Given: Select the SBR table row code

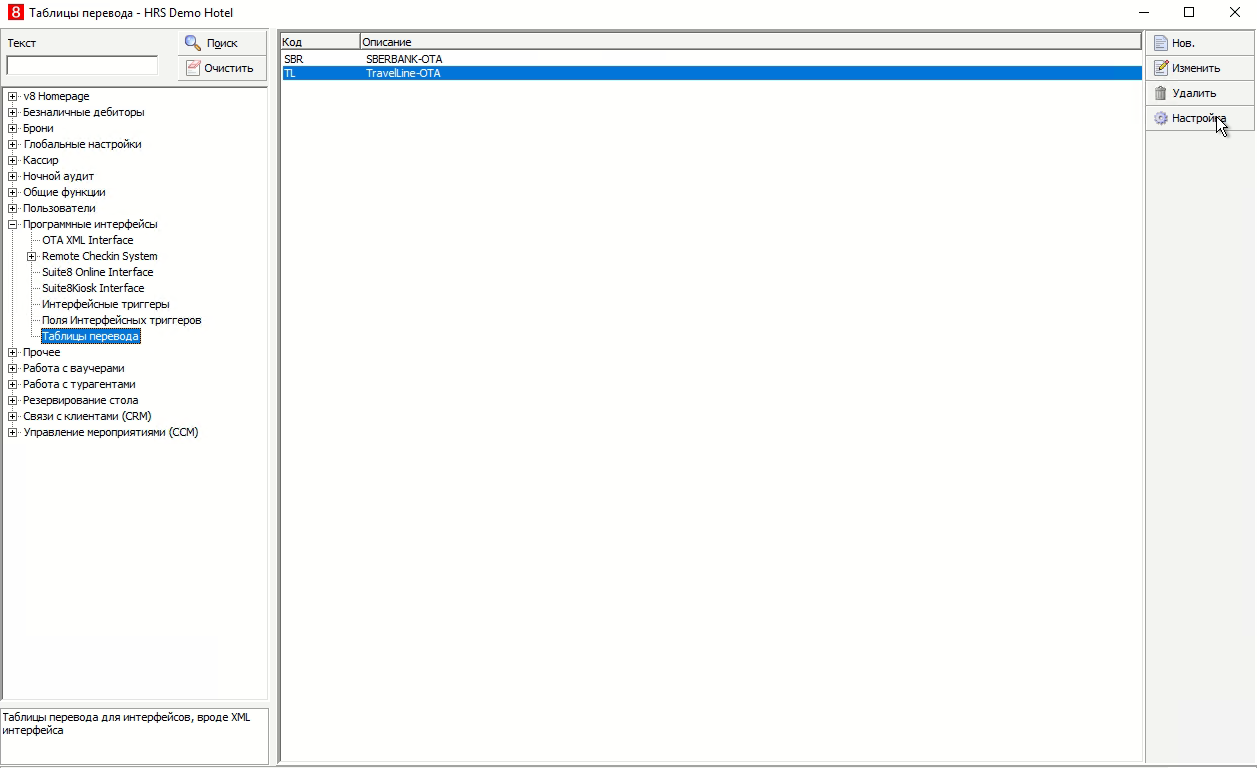Looking at the screenshot, I should pyautogui.click(x=294, y=59).
